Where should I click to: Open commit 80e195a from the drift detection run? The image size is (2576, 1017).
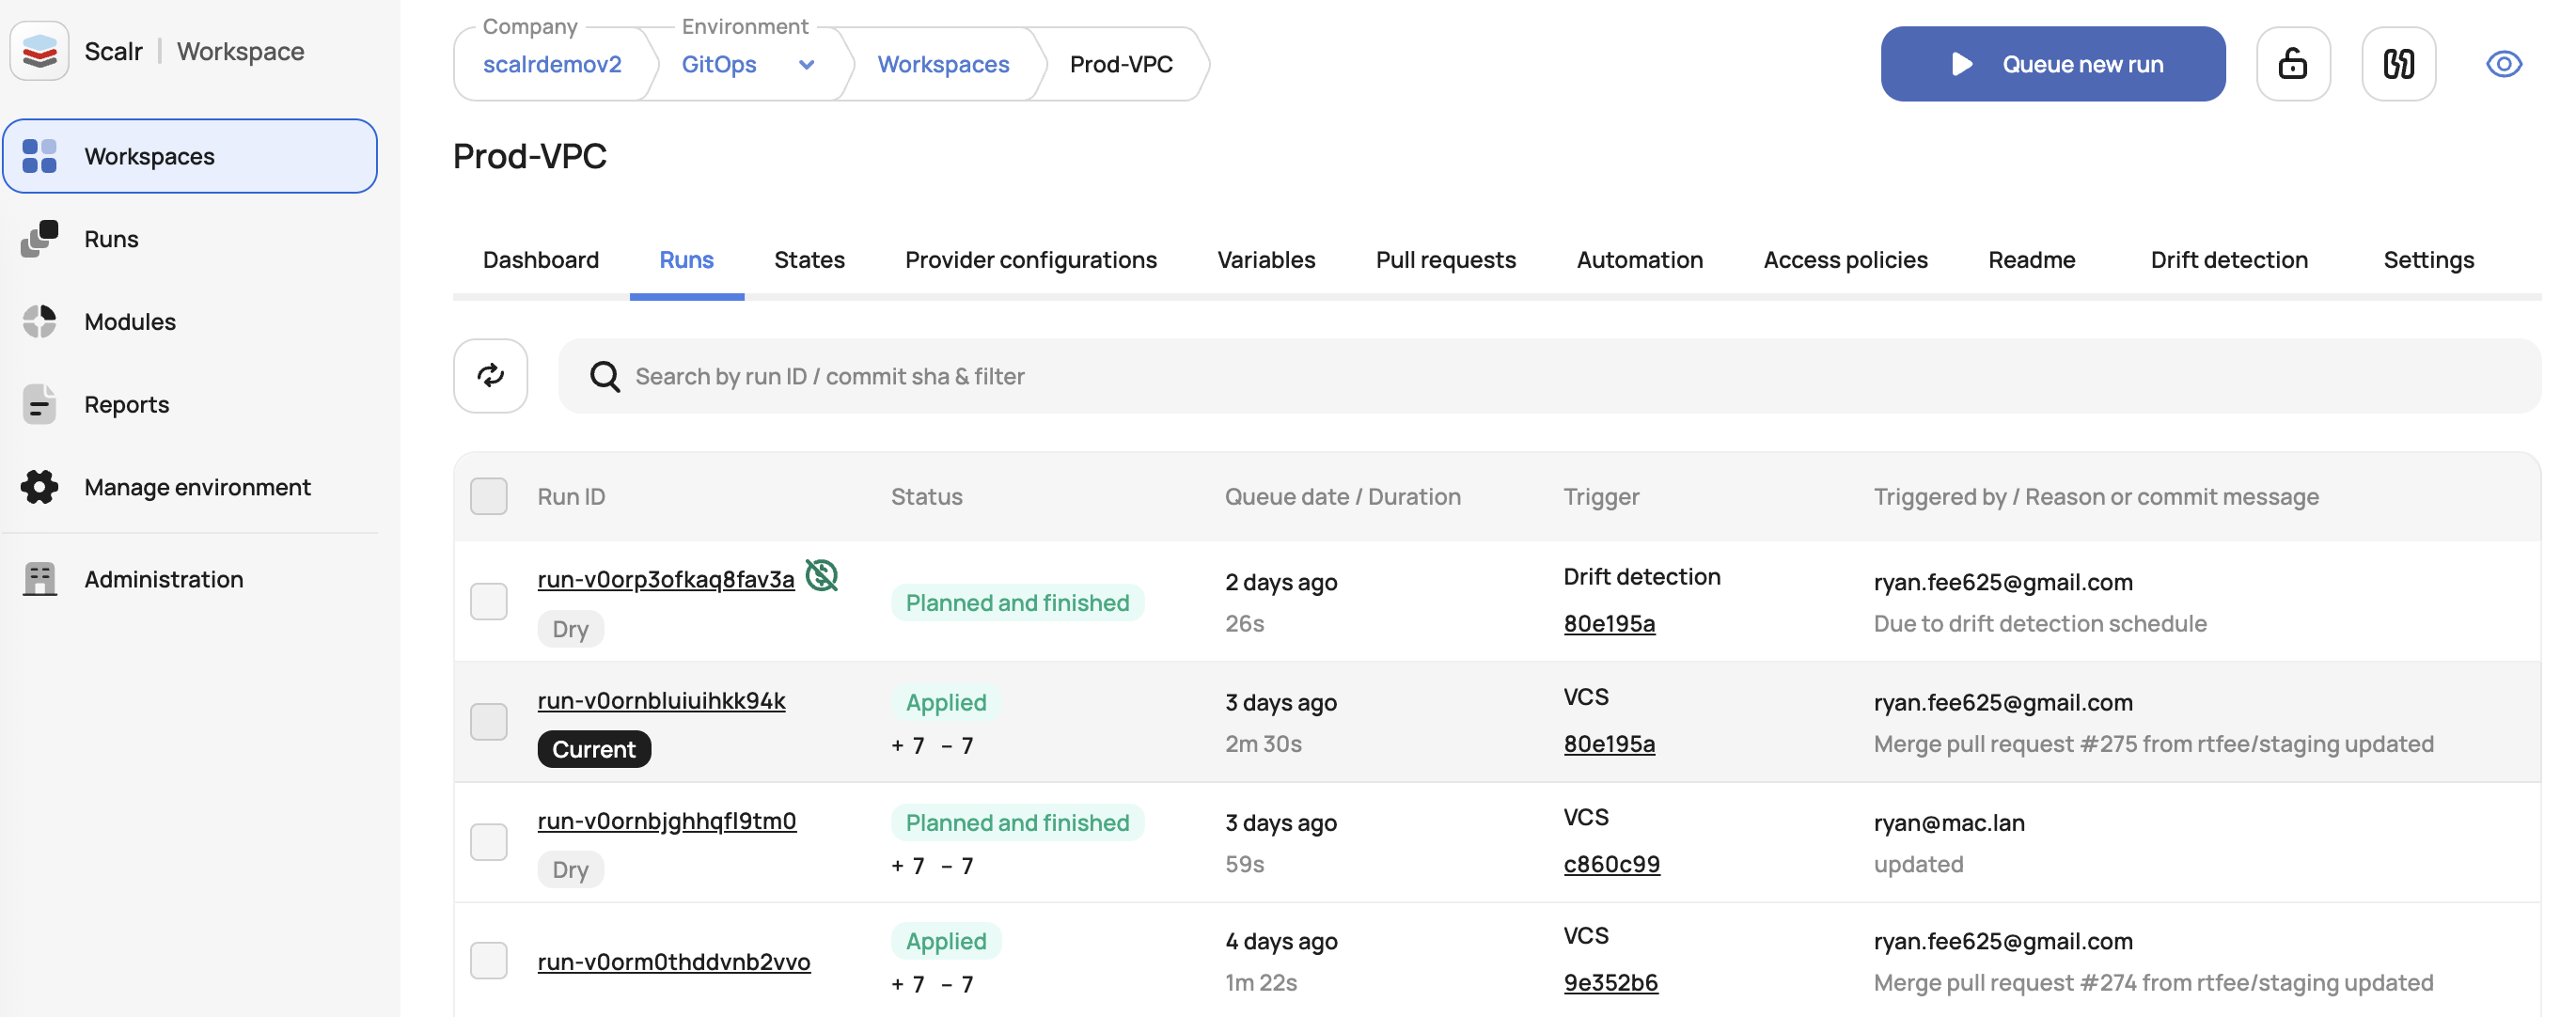point(1609,623)
